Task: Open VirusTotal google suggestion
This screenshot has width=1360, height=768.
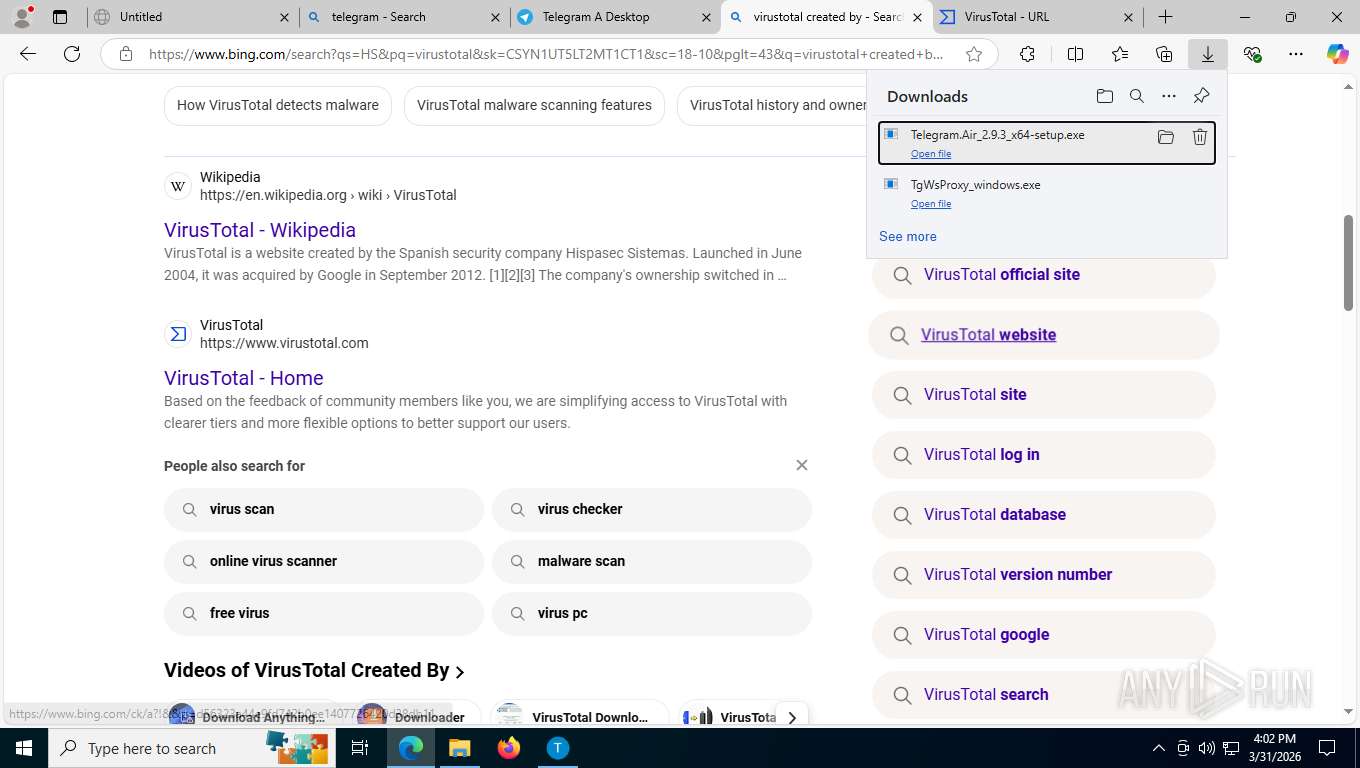Action: (x=1044, y=635)
